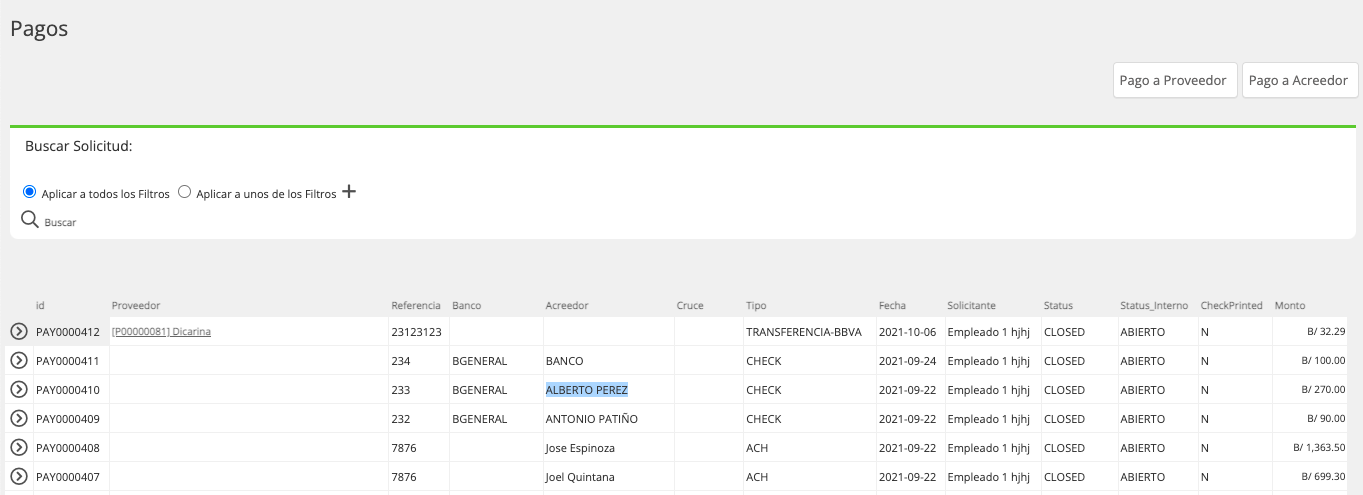This screenshot has width=1363, height=495.
Task: Click CheckPrinted column header
Action: coord(1231,305)
